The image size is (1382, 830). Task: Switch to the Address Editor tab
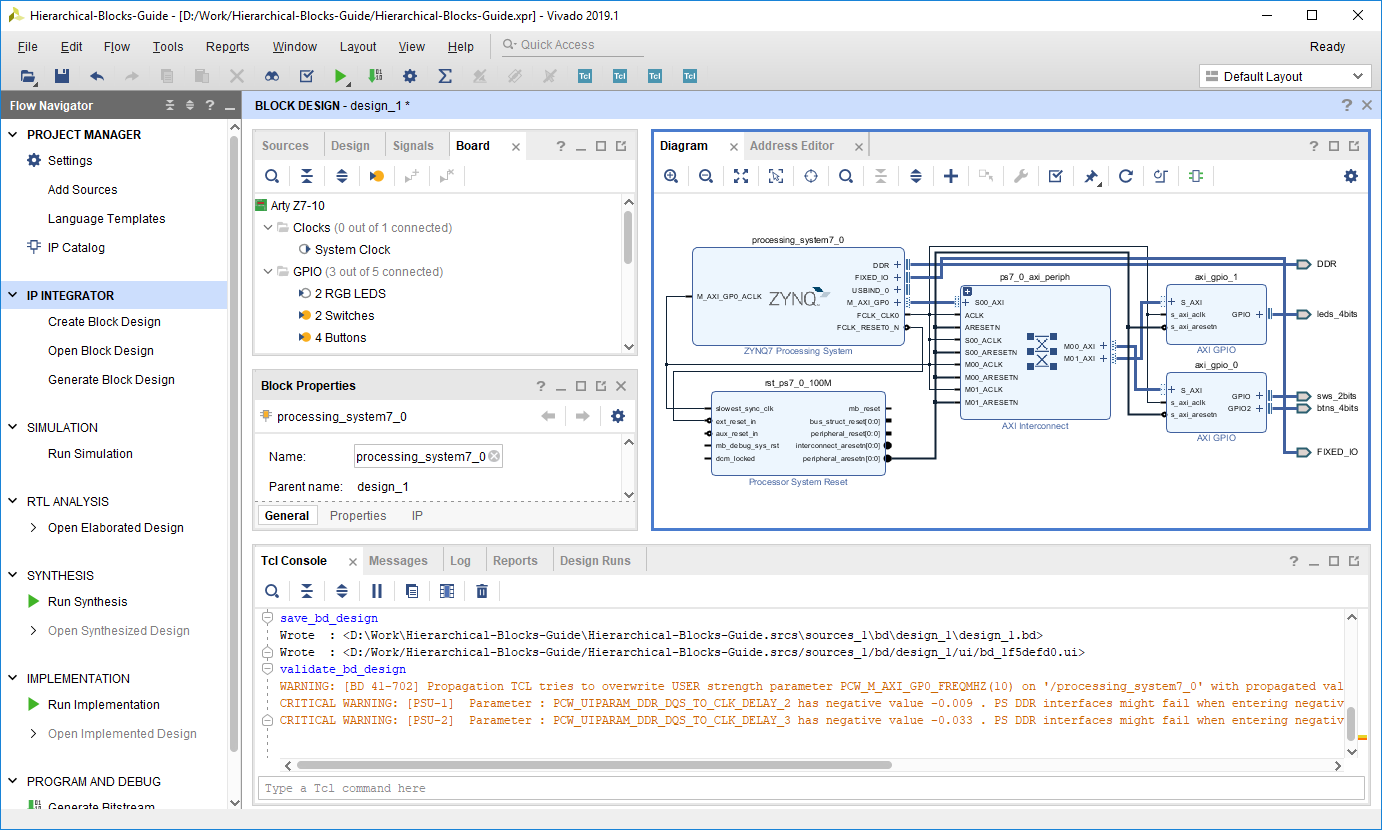click(792, 146)
